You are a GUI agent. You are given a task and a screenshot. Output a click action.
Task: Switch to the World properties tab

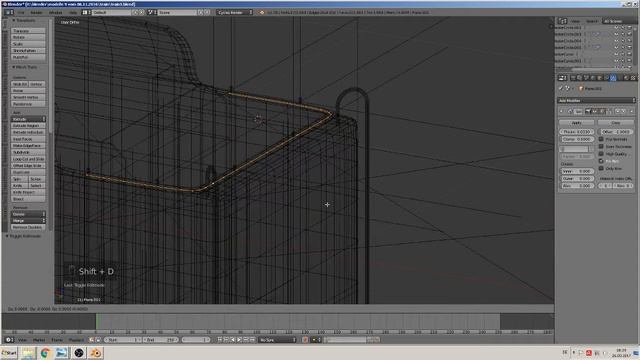[593, 78]
